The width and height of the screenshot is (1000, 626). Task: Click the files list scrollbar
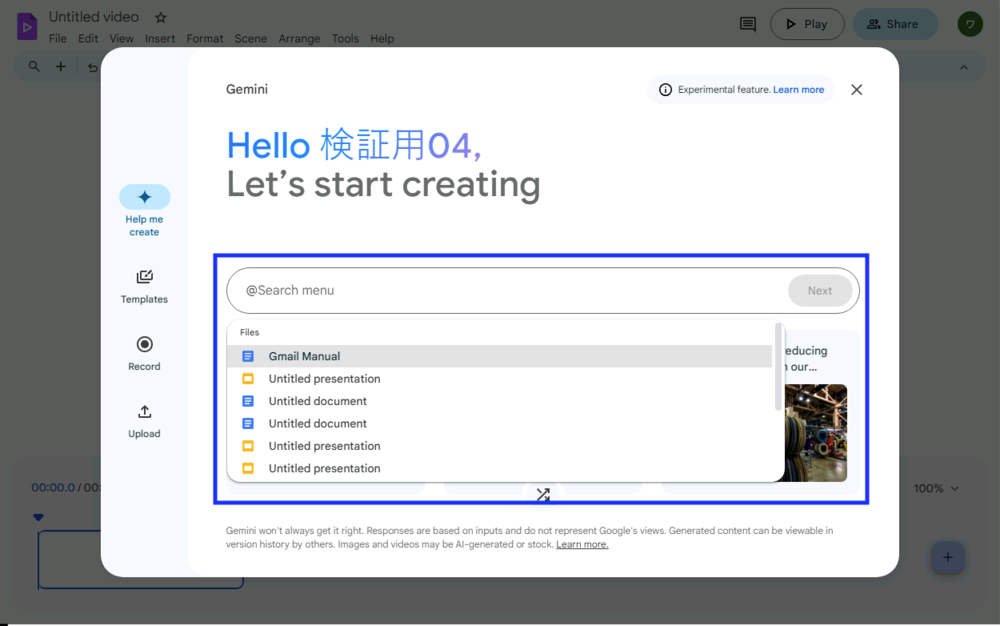click(x=778, y=366)
